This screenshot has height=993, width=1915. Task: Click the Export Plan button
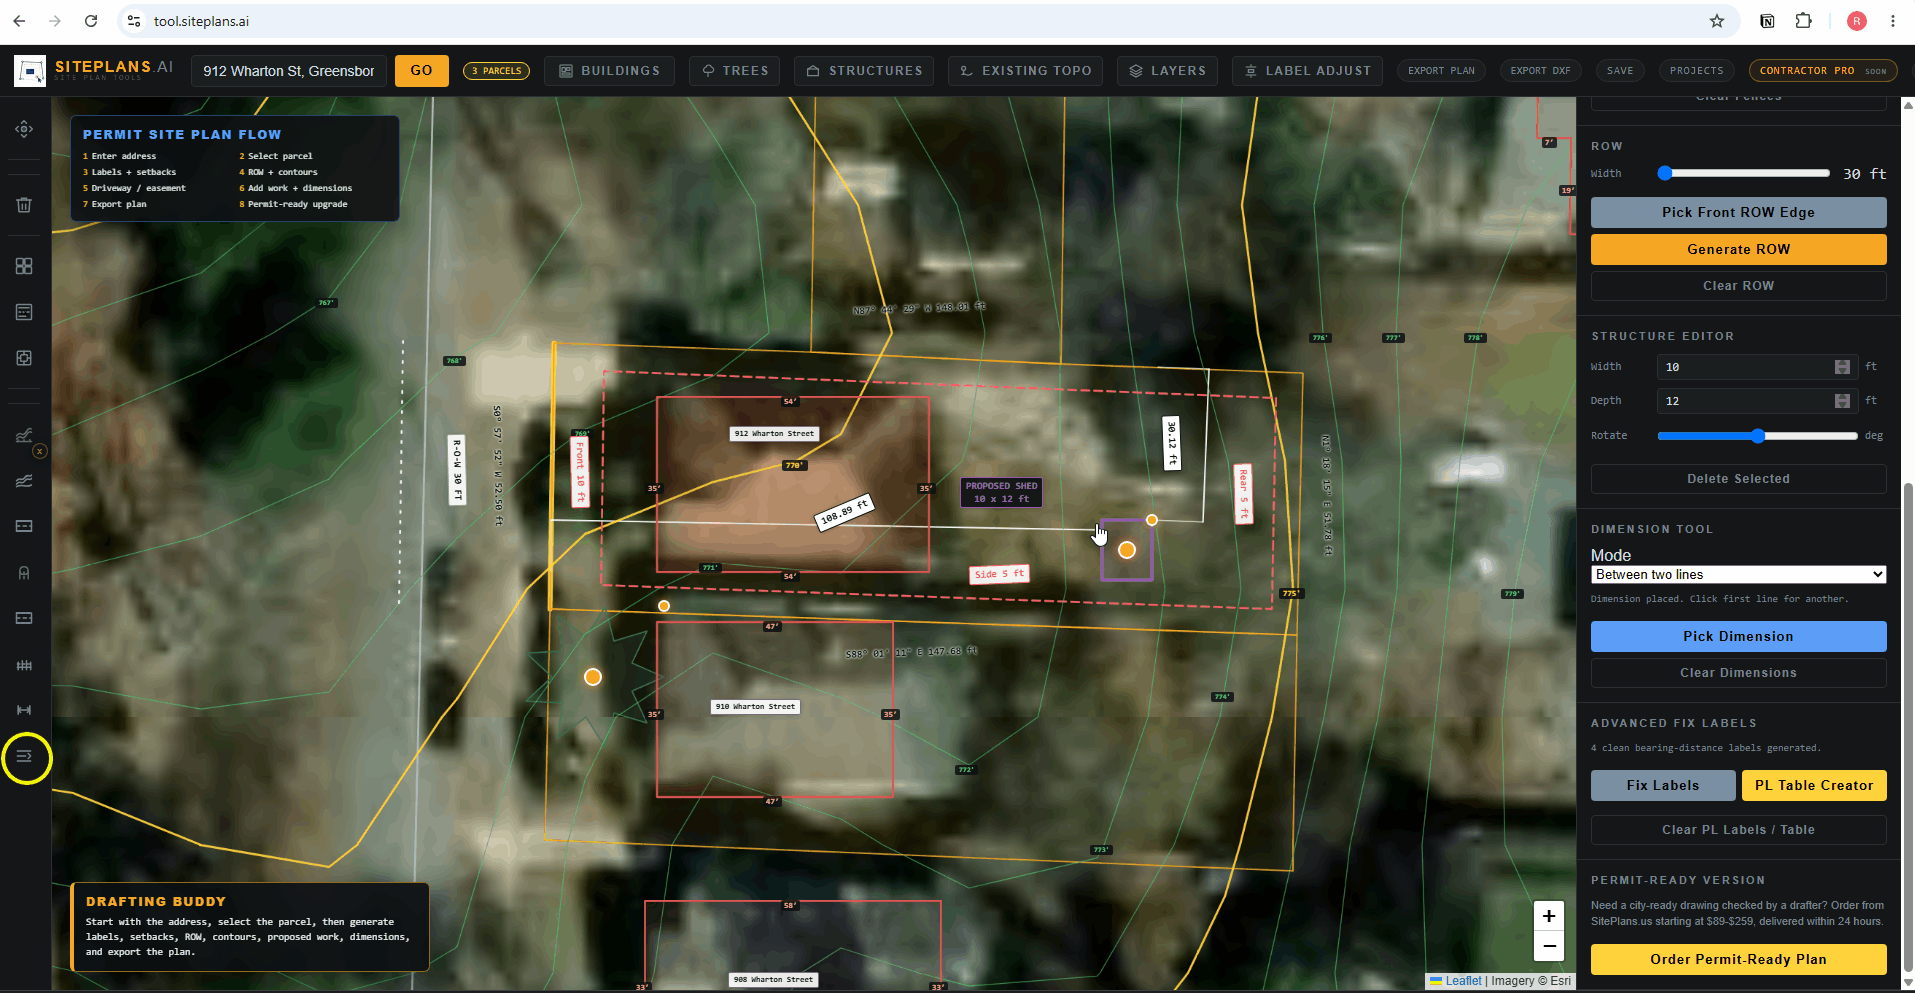pyautogui.click(x=1441, y=71)
